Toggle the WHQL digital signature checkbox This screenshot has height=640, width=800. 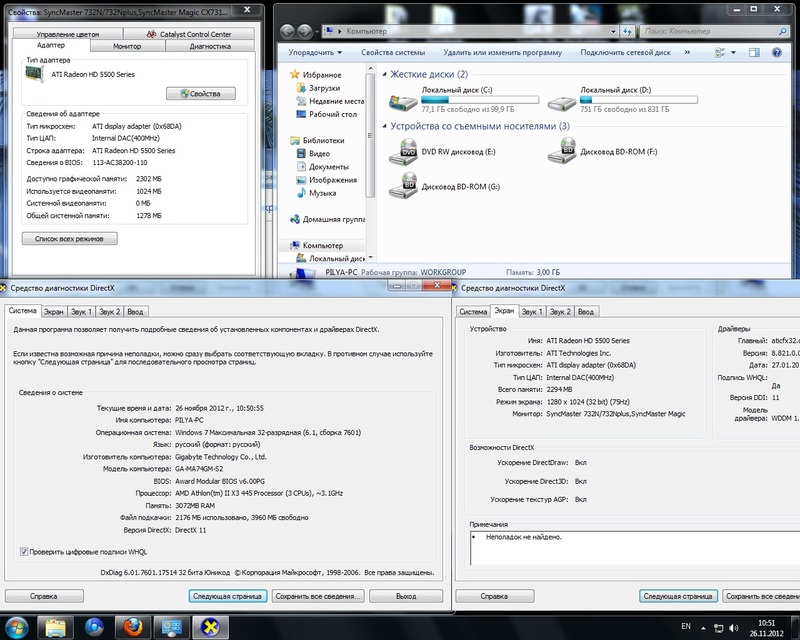point(24,551)
